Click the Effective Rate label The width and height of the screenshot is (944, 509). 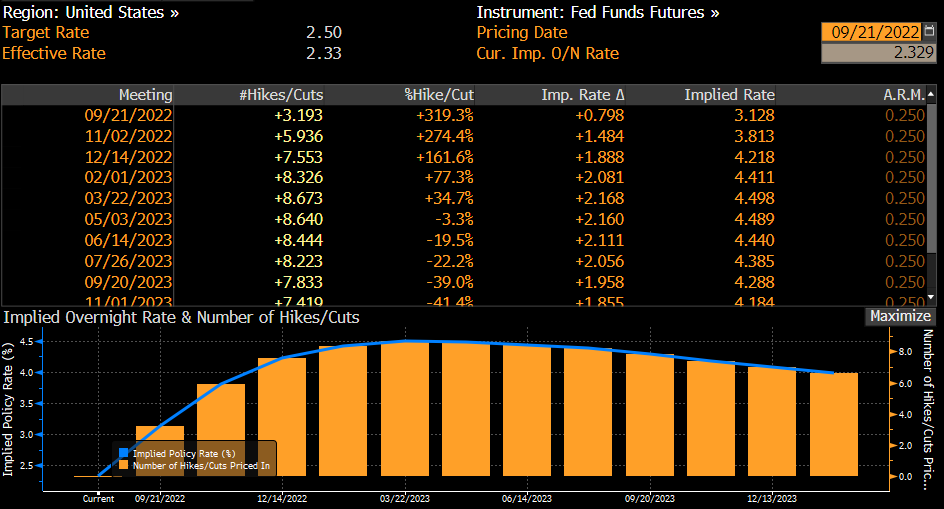click(x=54, y=54)
